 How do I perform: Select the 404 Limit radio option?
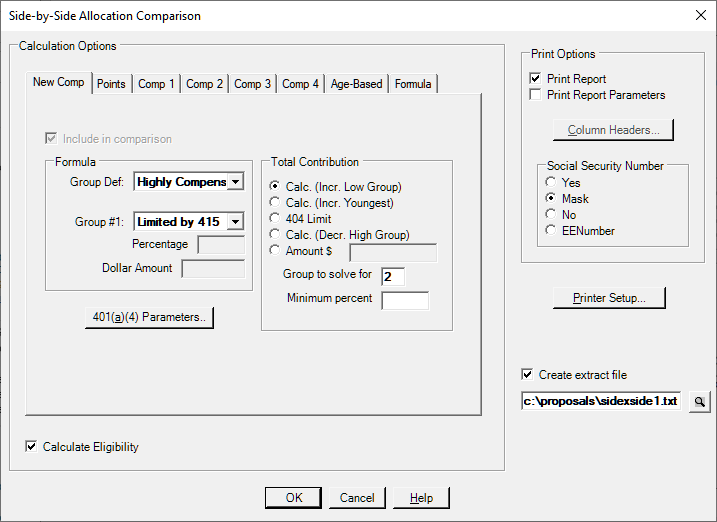click(274, 218)
